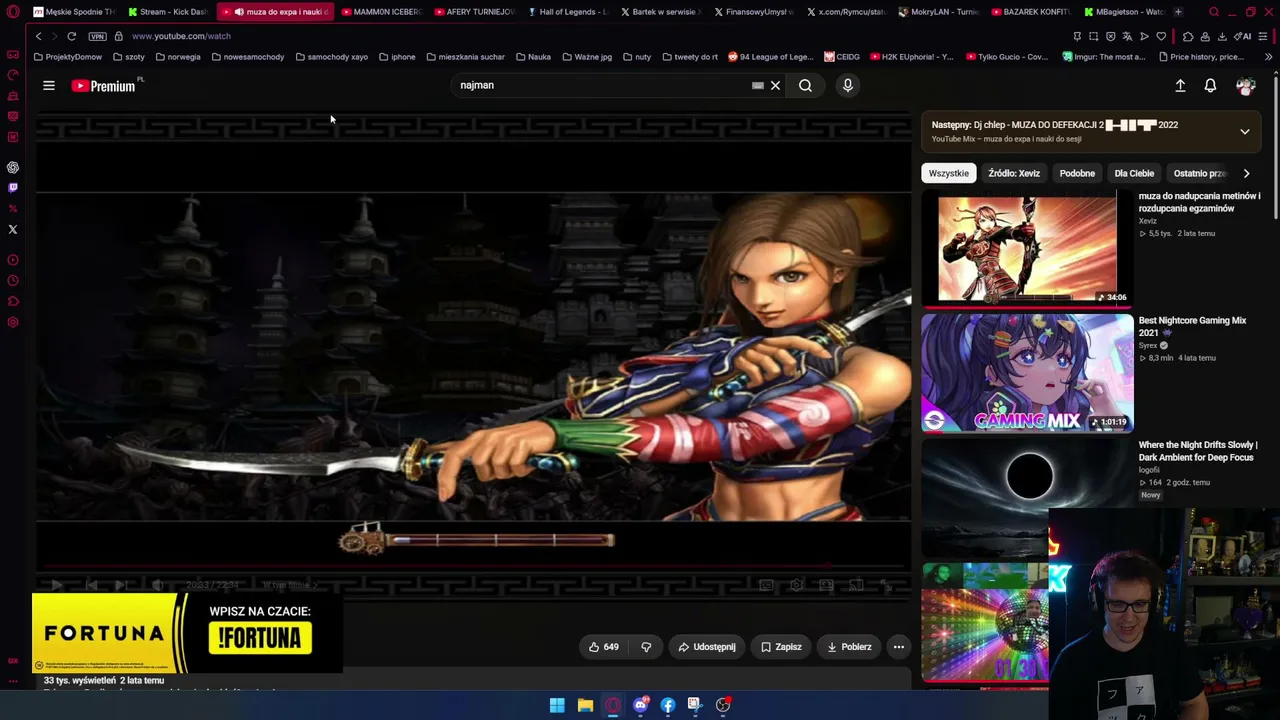1280x720 pixels.
Task: Save the video with Zapisz
Action: pyautogui.click(x=781, y=647)
